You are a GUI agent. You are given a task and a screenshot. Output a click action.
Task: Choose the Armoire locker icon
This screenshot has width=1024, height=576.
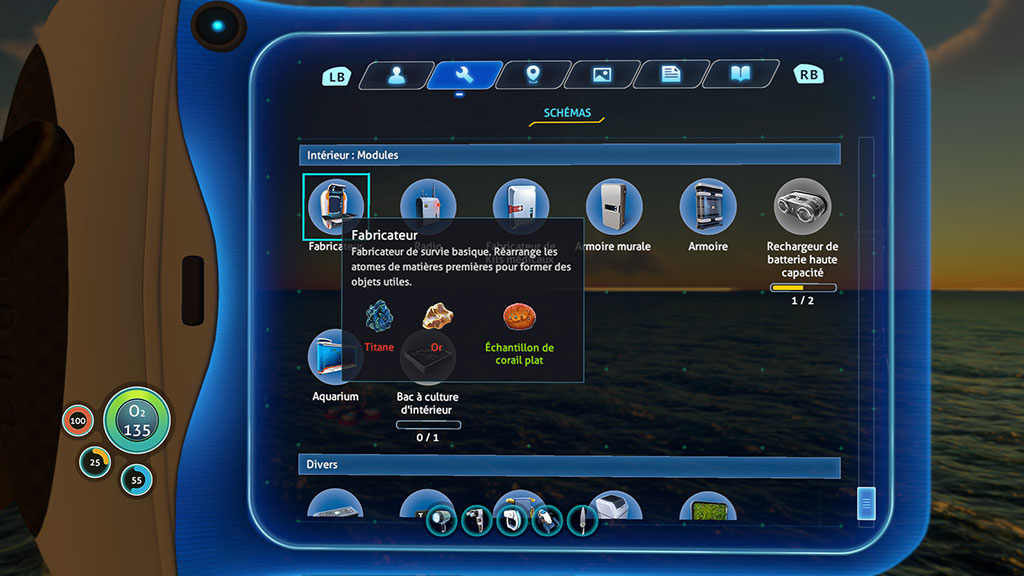click(708, 206)
